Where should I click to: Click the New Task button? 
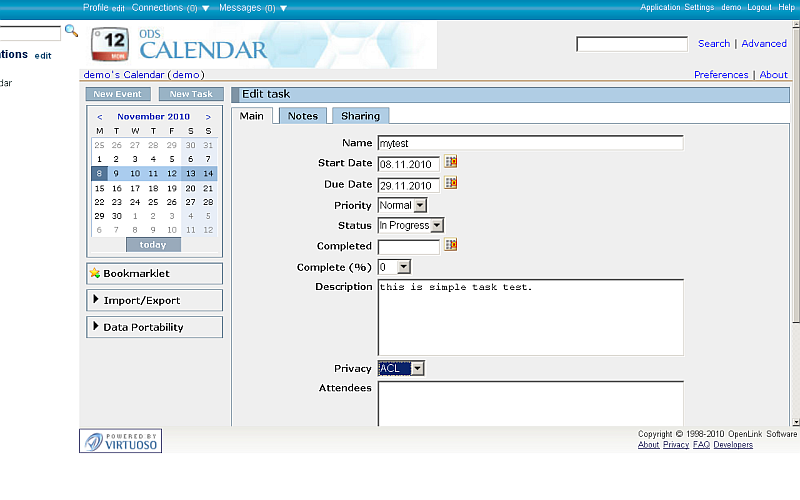pyautogui.click(x=190, y=94)
